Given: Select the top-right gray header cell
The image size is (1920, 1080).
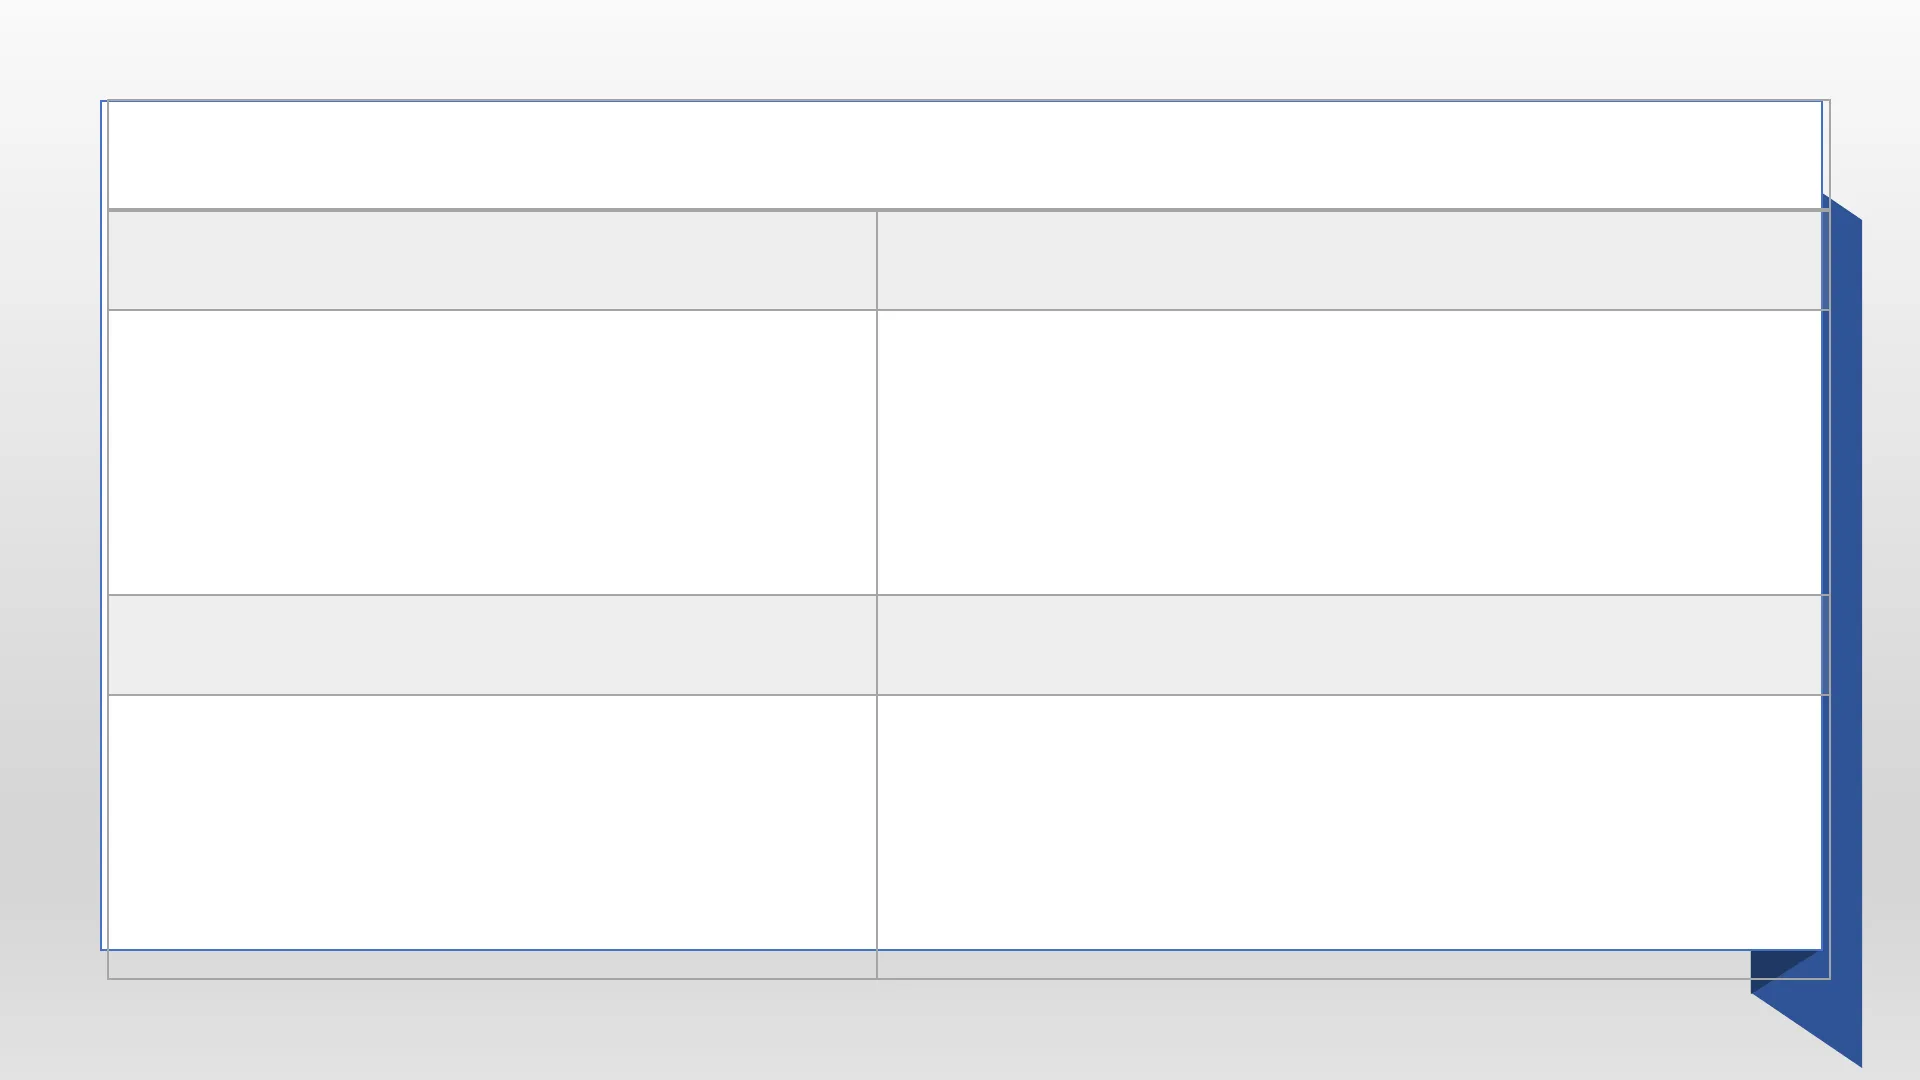Looking at the screenshot, I should click(1350, 260).
